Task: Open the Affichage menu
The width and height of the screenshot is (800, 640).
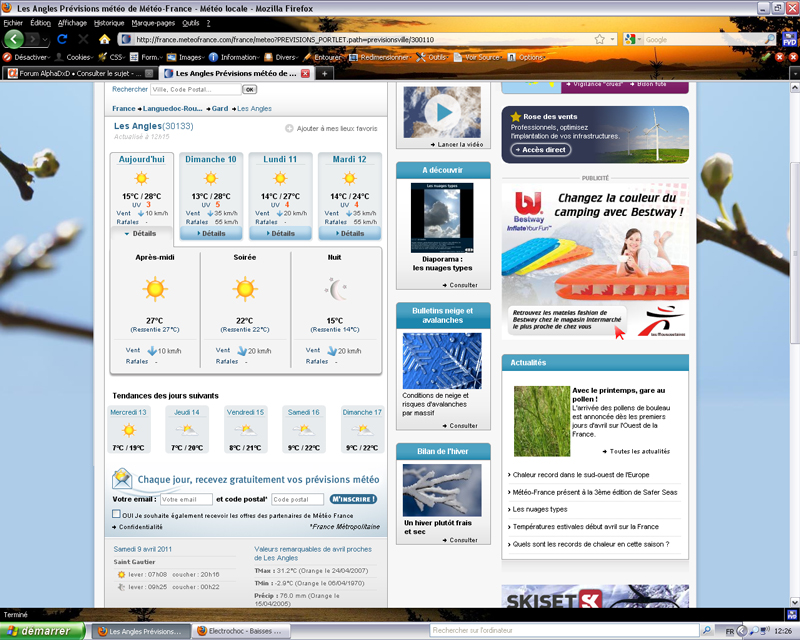Action: (x=72, y=23)
